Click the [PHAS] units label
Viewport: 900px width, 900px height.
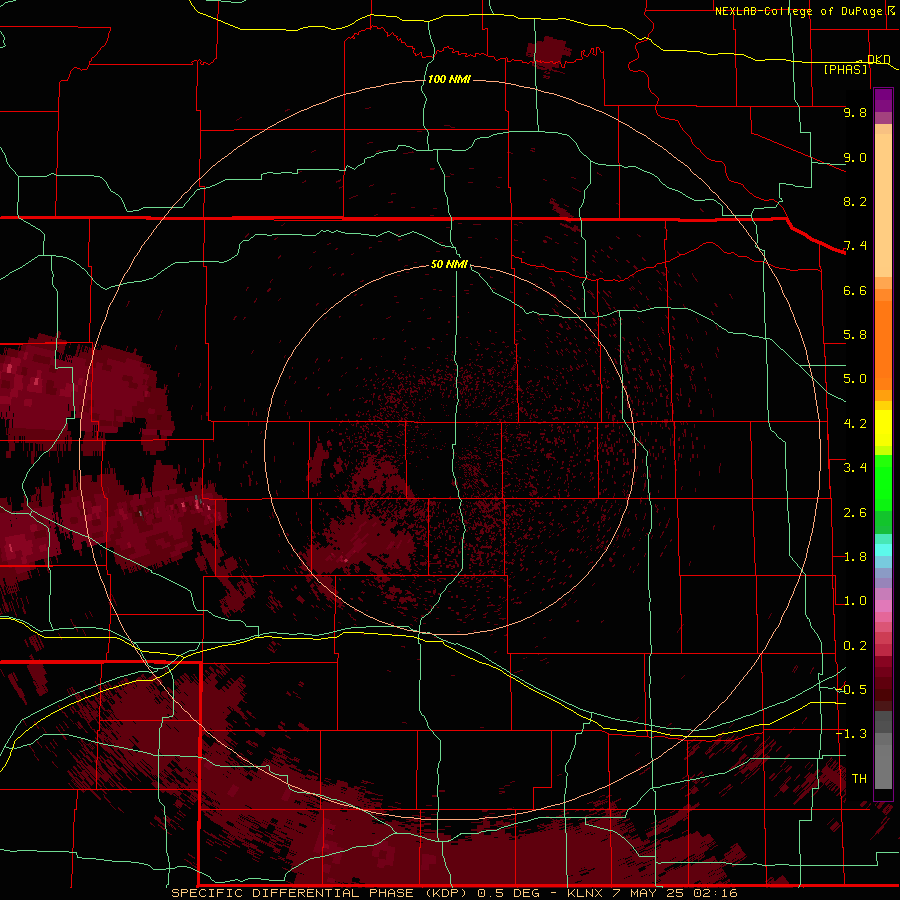pos(845,69)
